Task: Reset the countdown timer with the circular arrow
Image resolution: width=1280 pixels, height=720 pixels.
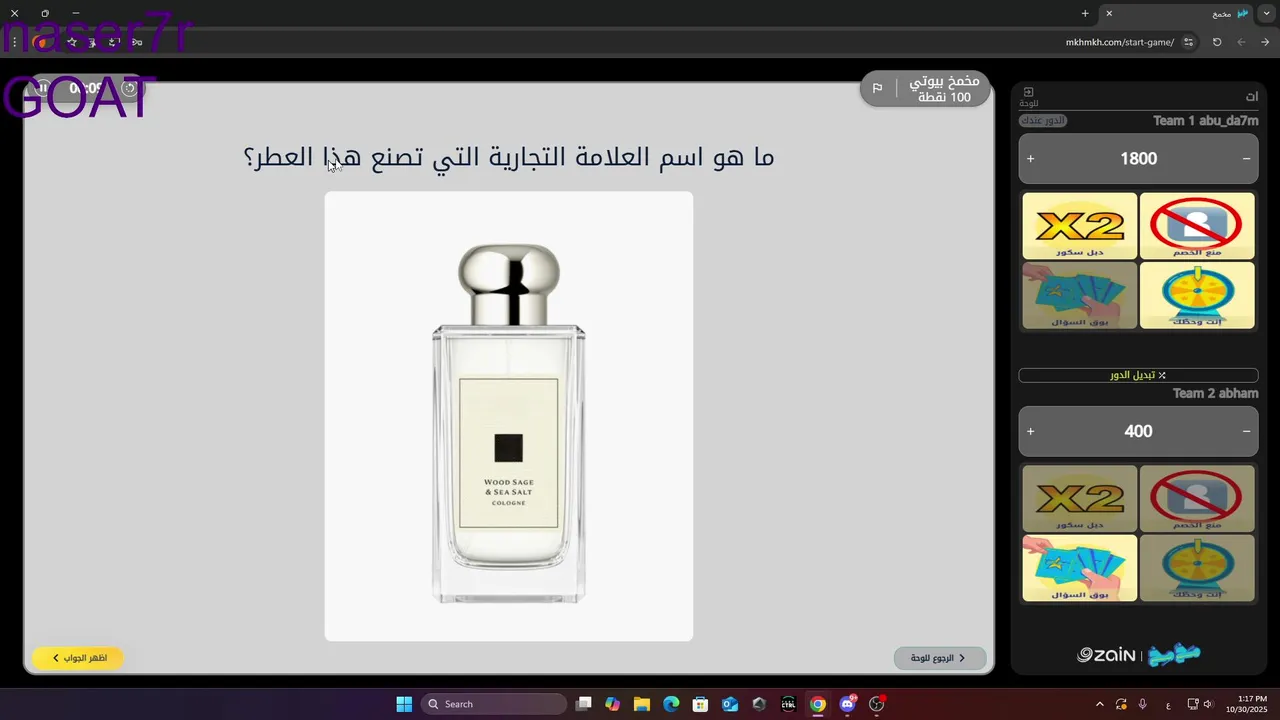Action: [x=129, y=88]
